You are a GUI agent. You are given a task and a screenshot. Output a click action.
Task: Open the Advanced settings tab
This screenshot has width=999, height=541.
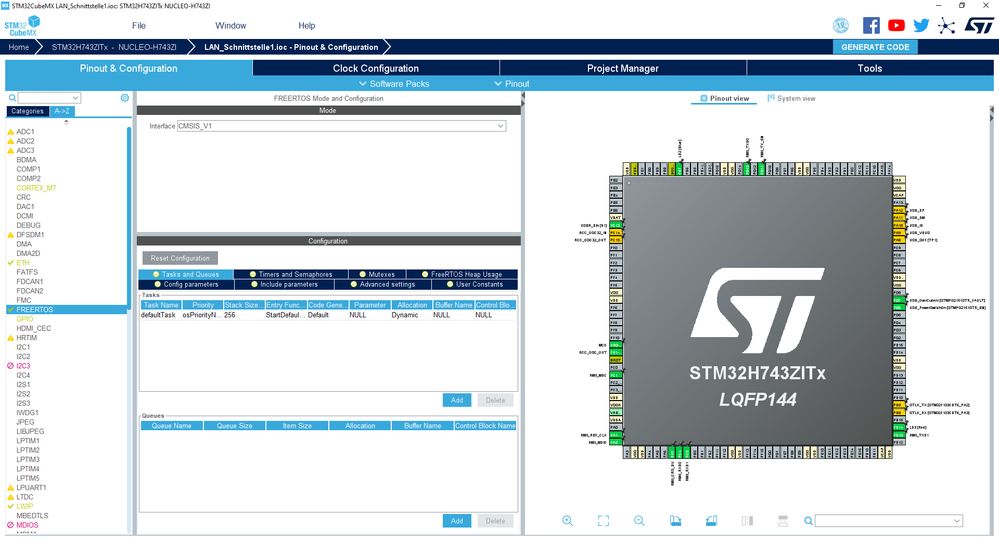[383, 284]
